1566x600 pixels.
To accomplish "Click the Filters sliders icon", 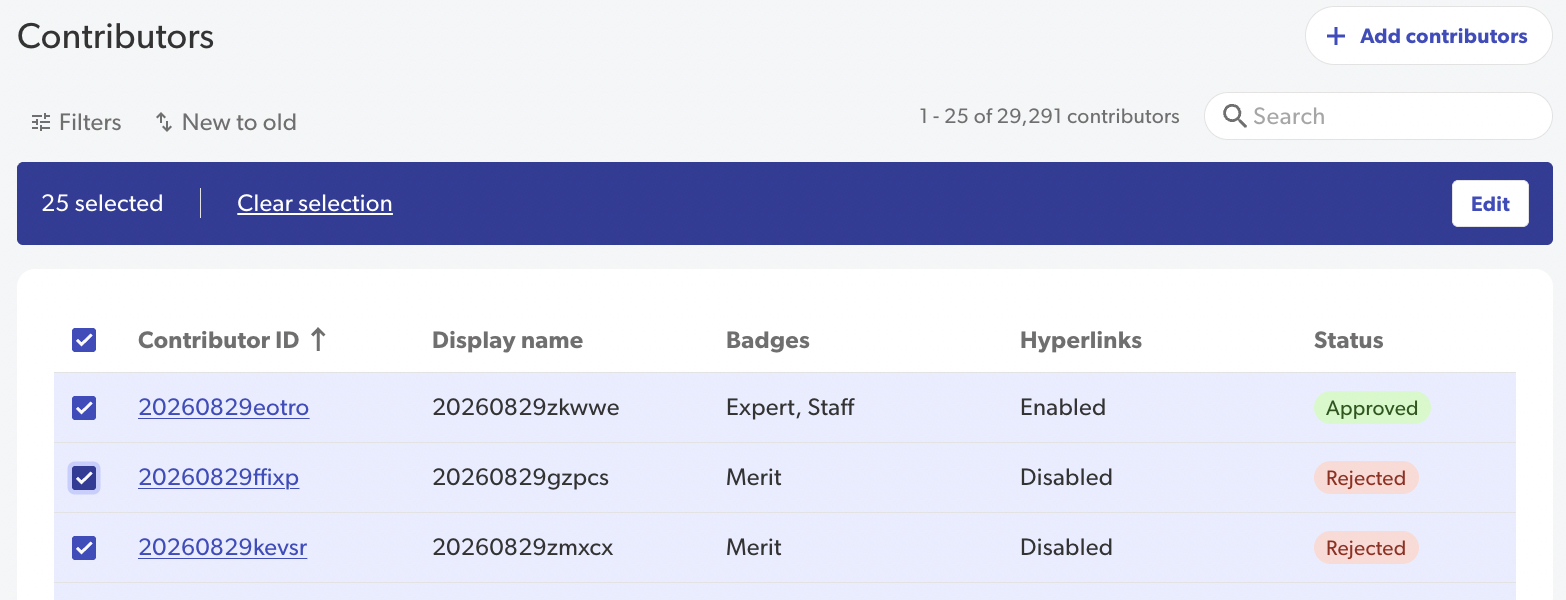I will [41, 122].
